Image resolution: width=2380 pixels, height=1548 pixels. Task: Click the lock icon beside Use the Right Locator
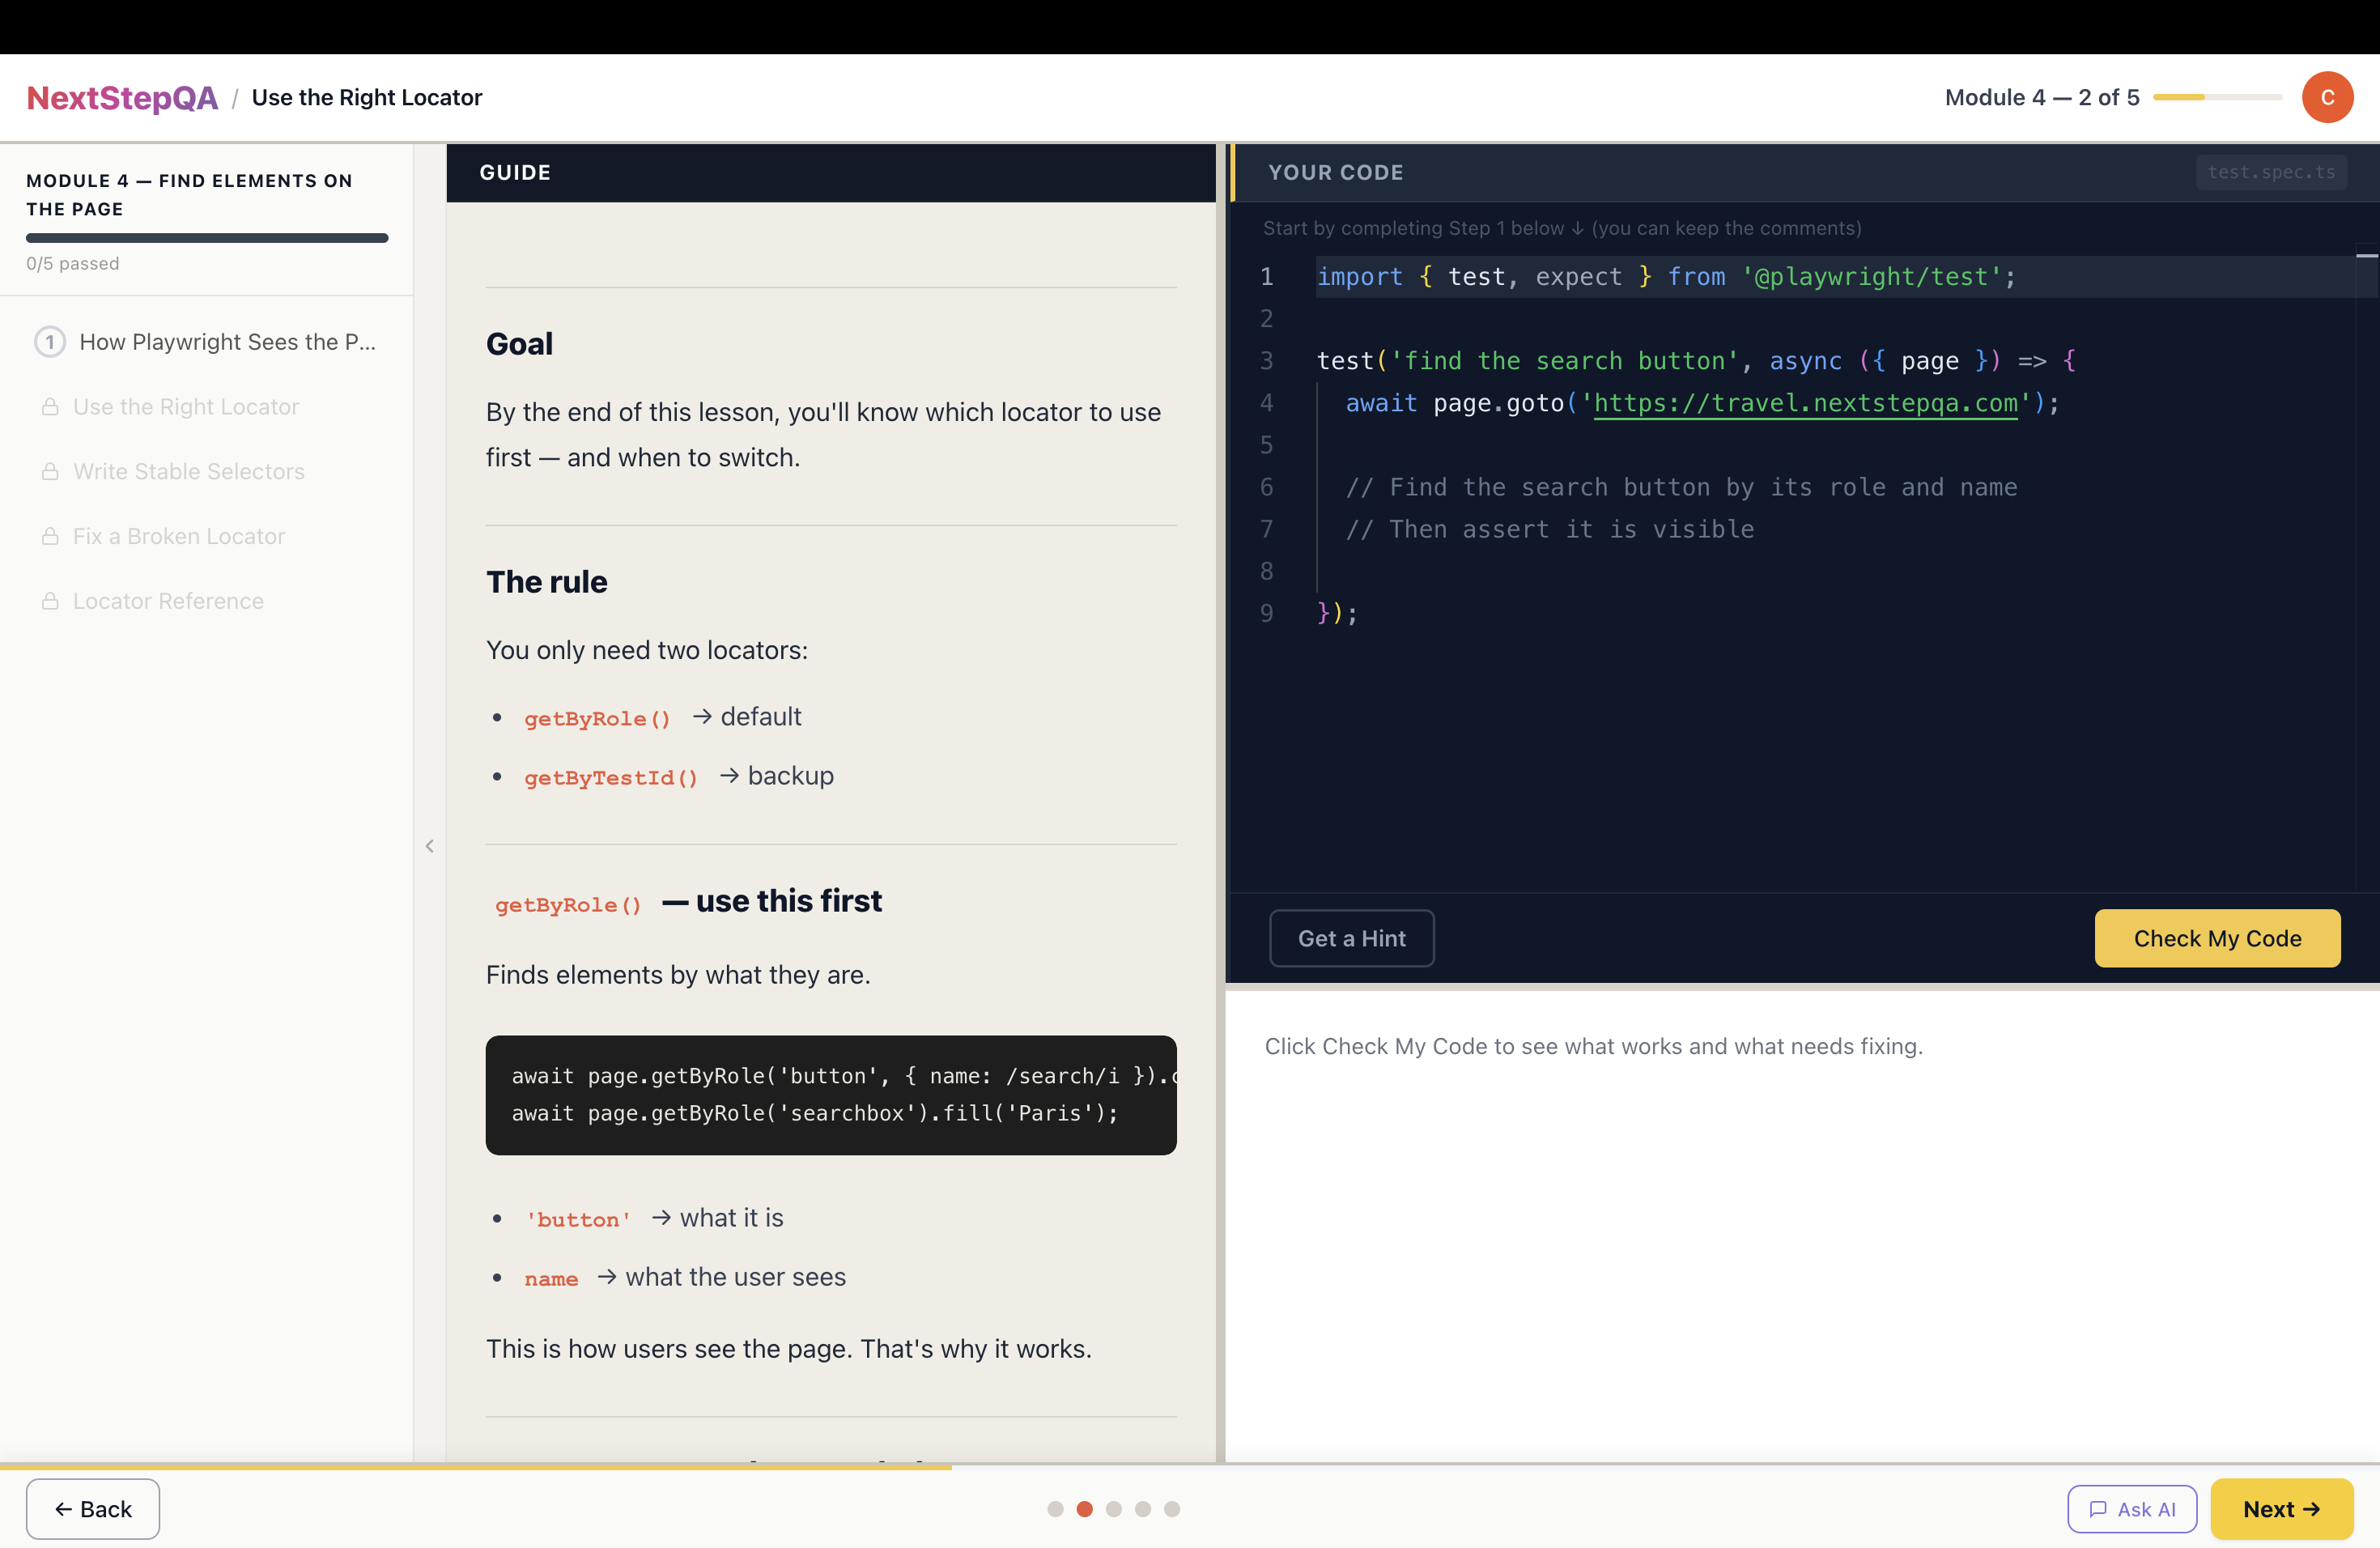pos(49,406)
